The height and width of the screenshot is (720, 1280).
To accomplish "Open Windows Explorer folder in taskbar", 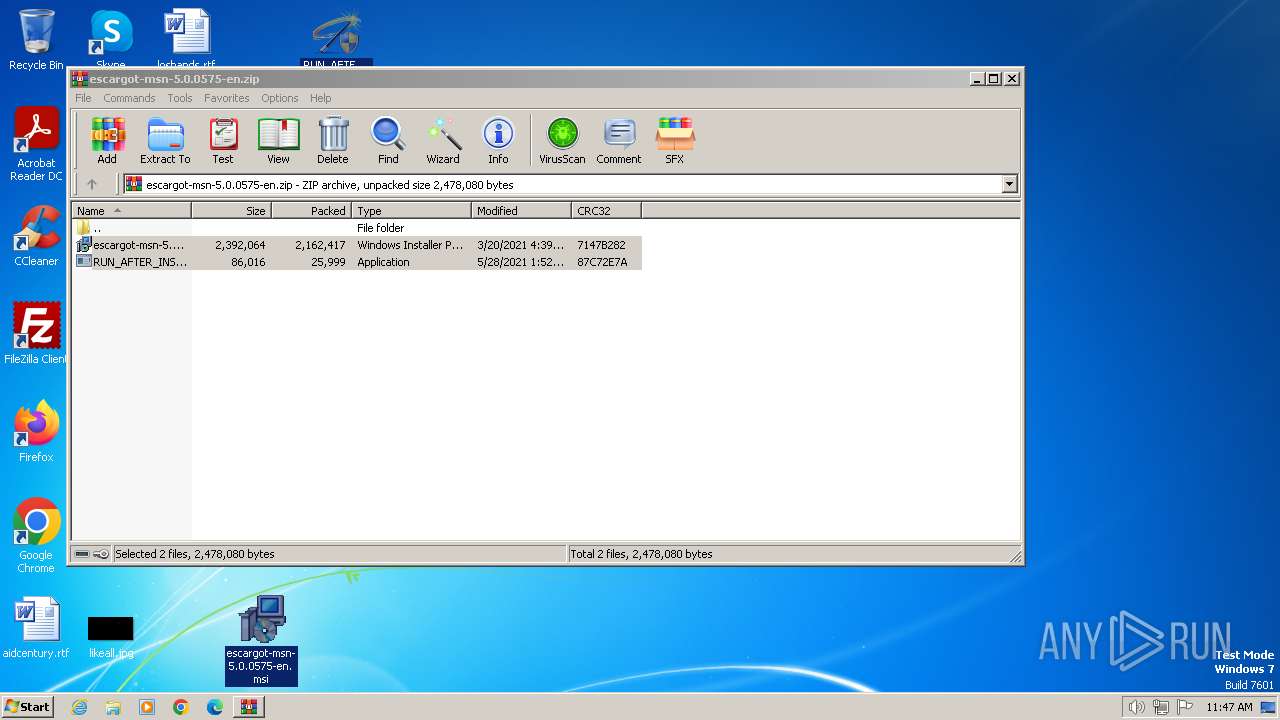I will (113, 707).
